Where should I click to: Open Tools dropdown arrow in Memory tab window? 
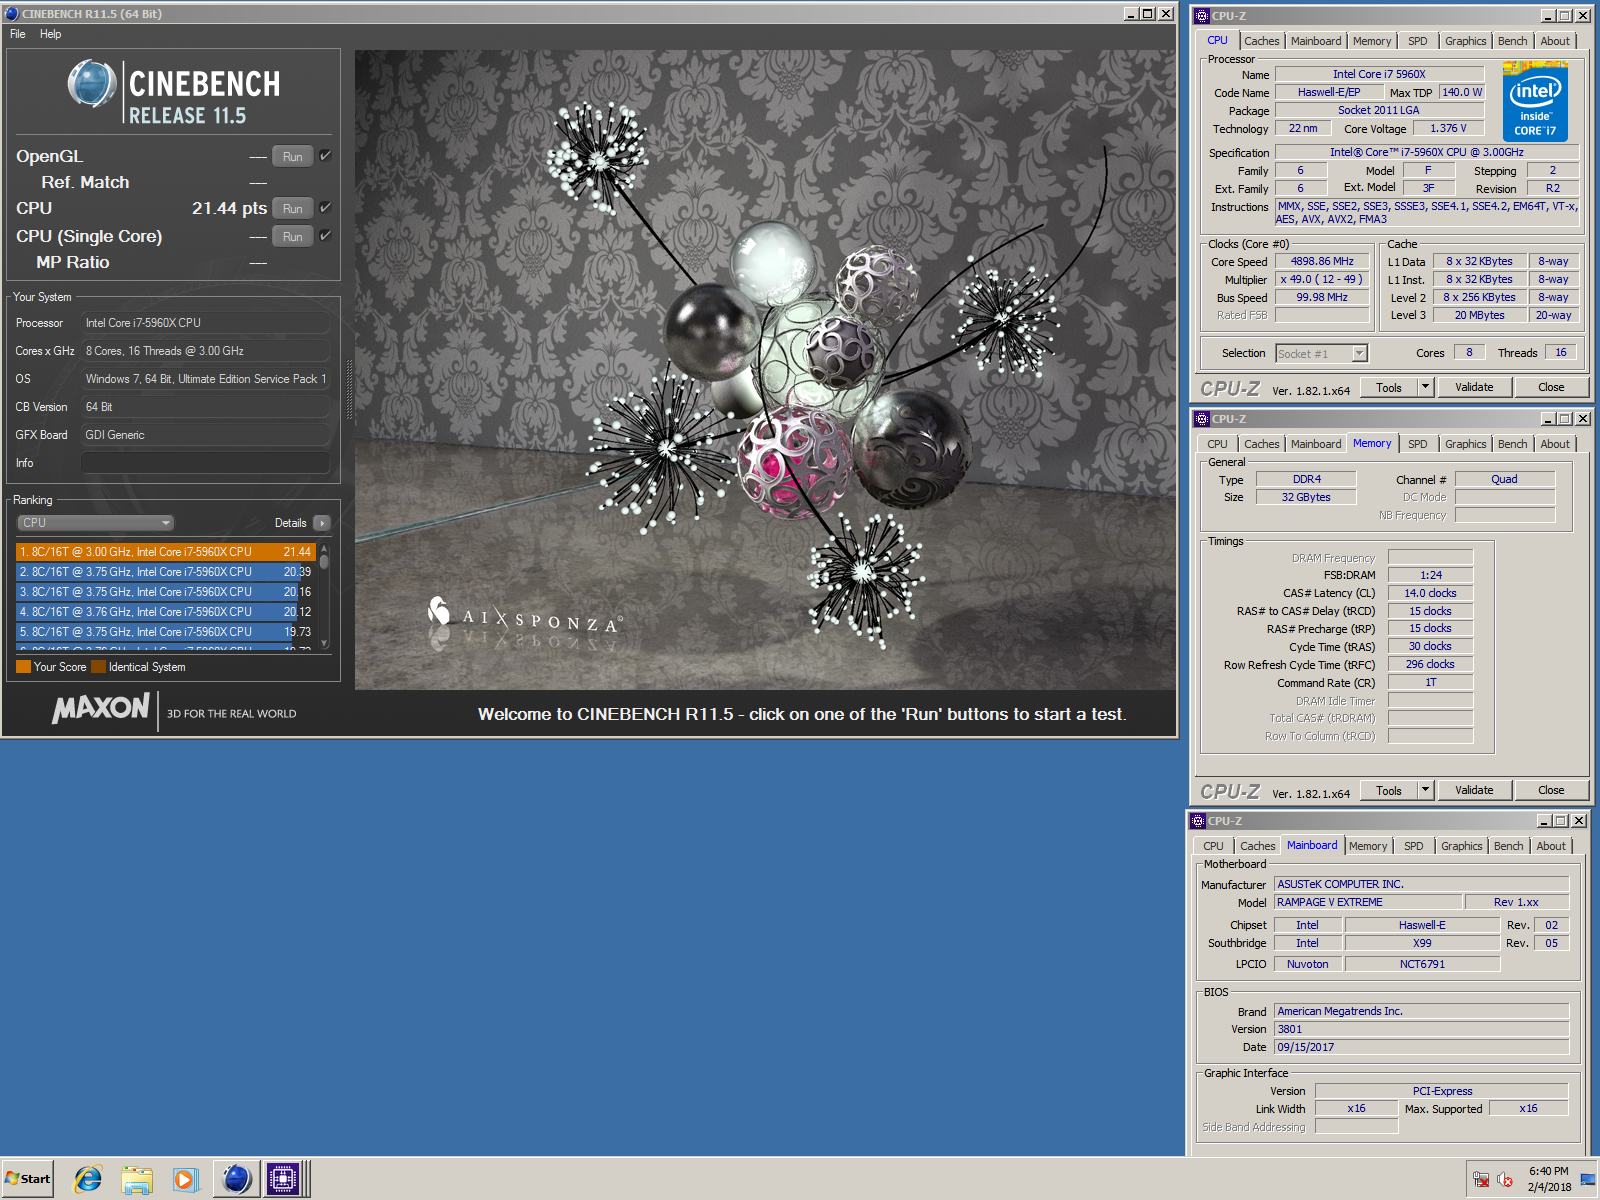[x=1426, y=790]
